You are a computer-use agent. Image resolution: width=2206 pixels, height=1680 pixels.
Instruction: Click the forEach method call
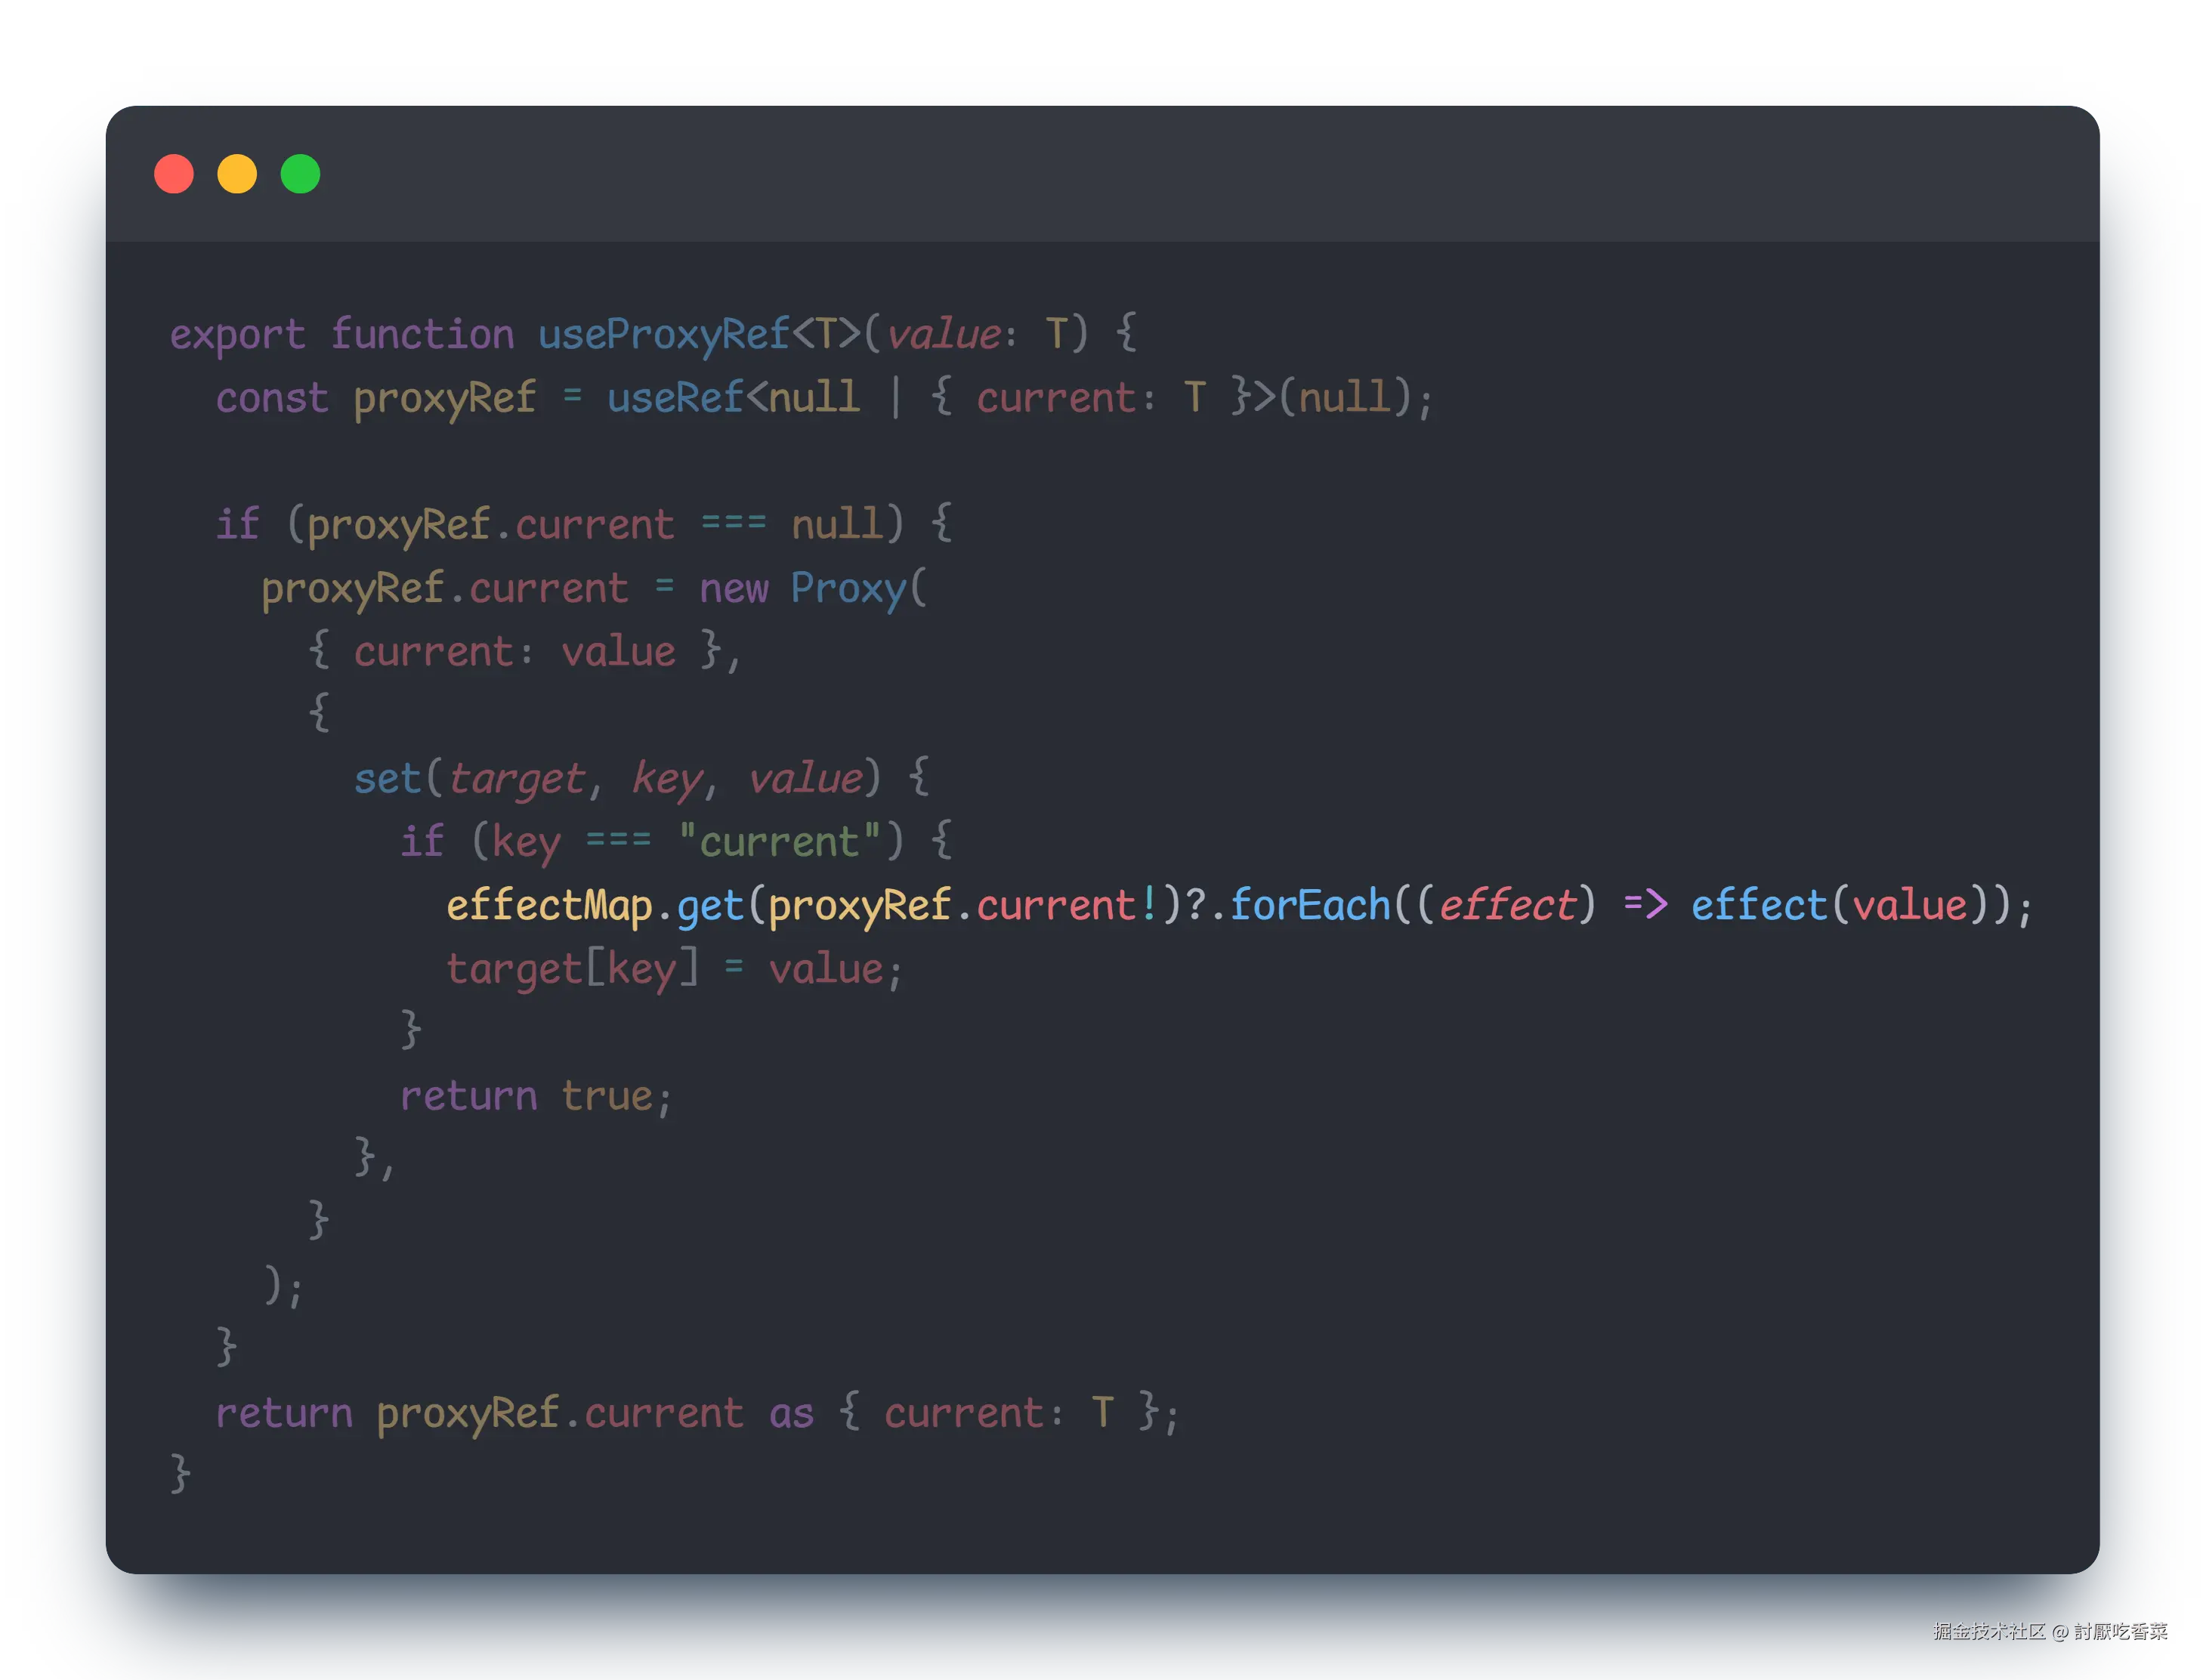(1309, 906)
